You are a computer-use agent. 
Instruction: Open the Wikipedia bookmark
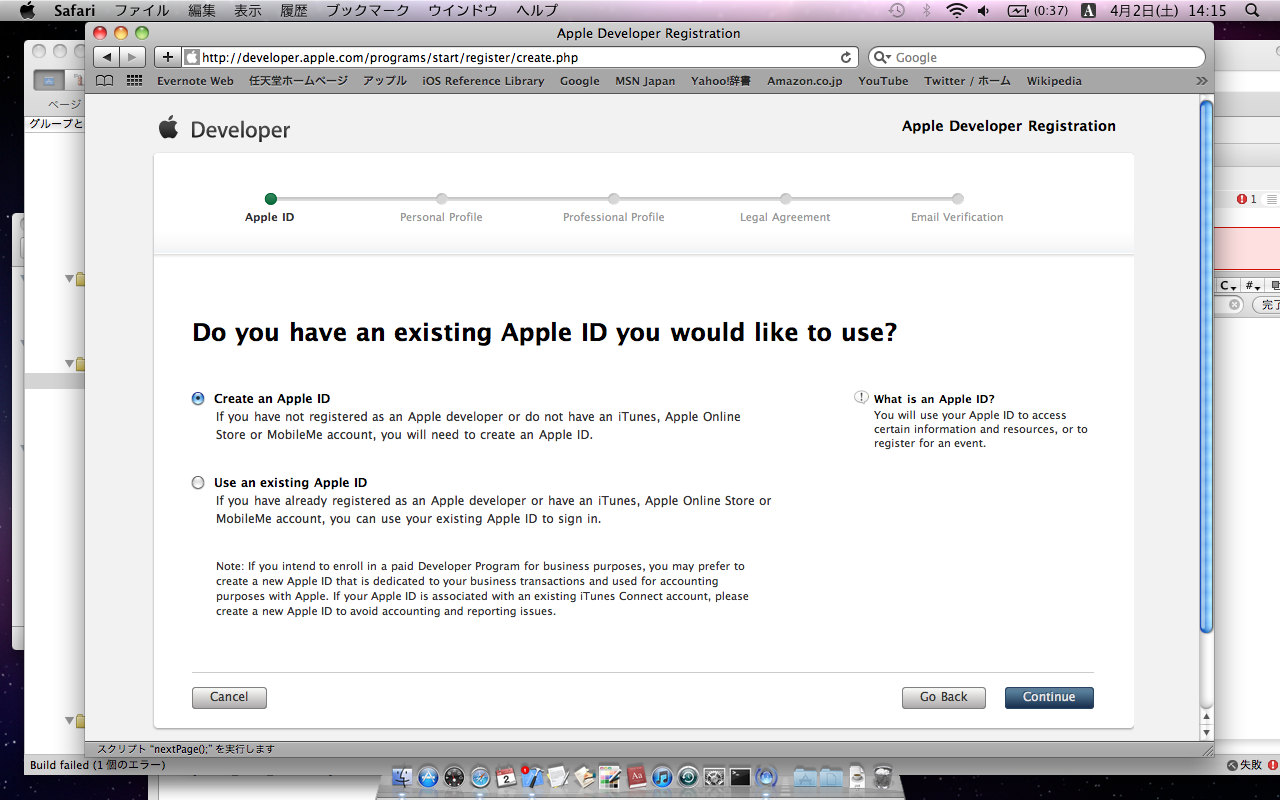click(1054, 81)
